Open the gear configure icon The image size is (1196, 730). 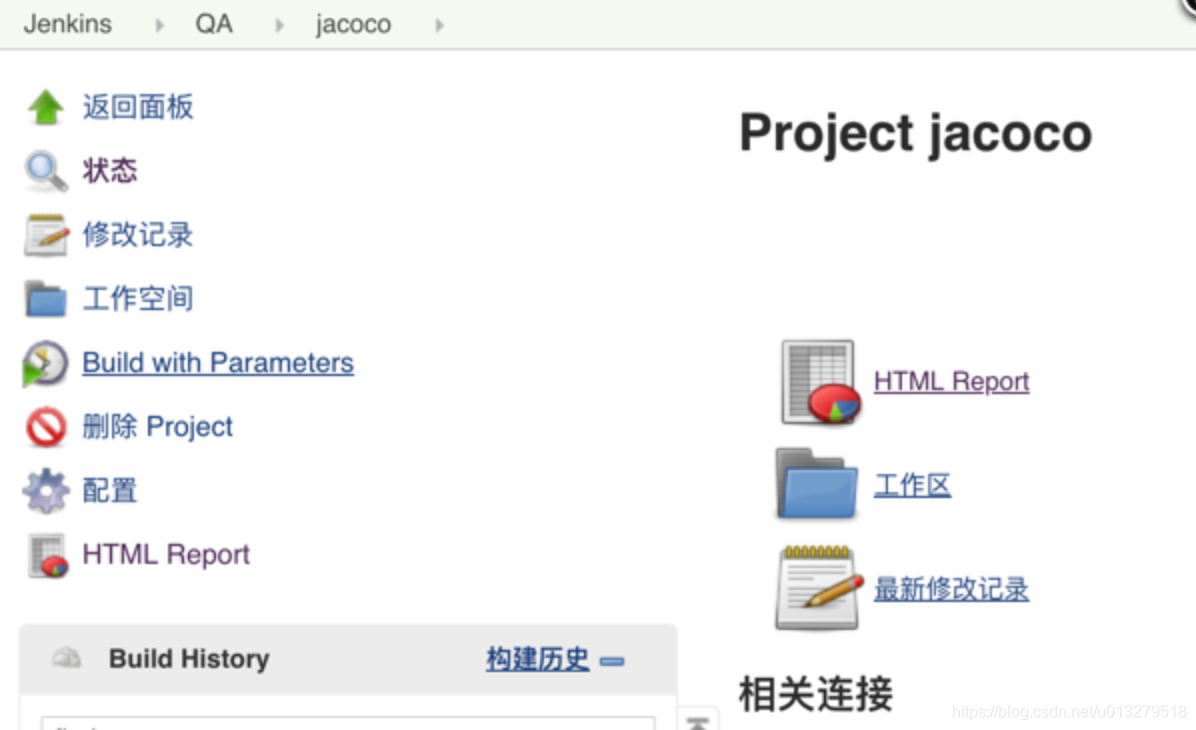tap(46, 490)
